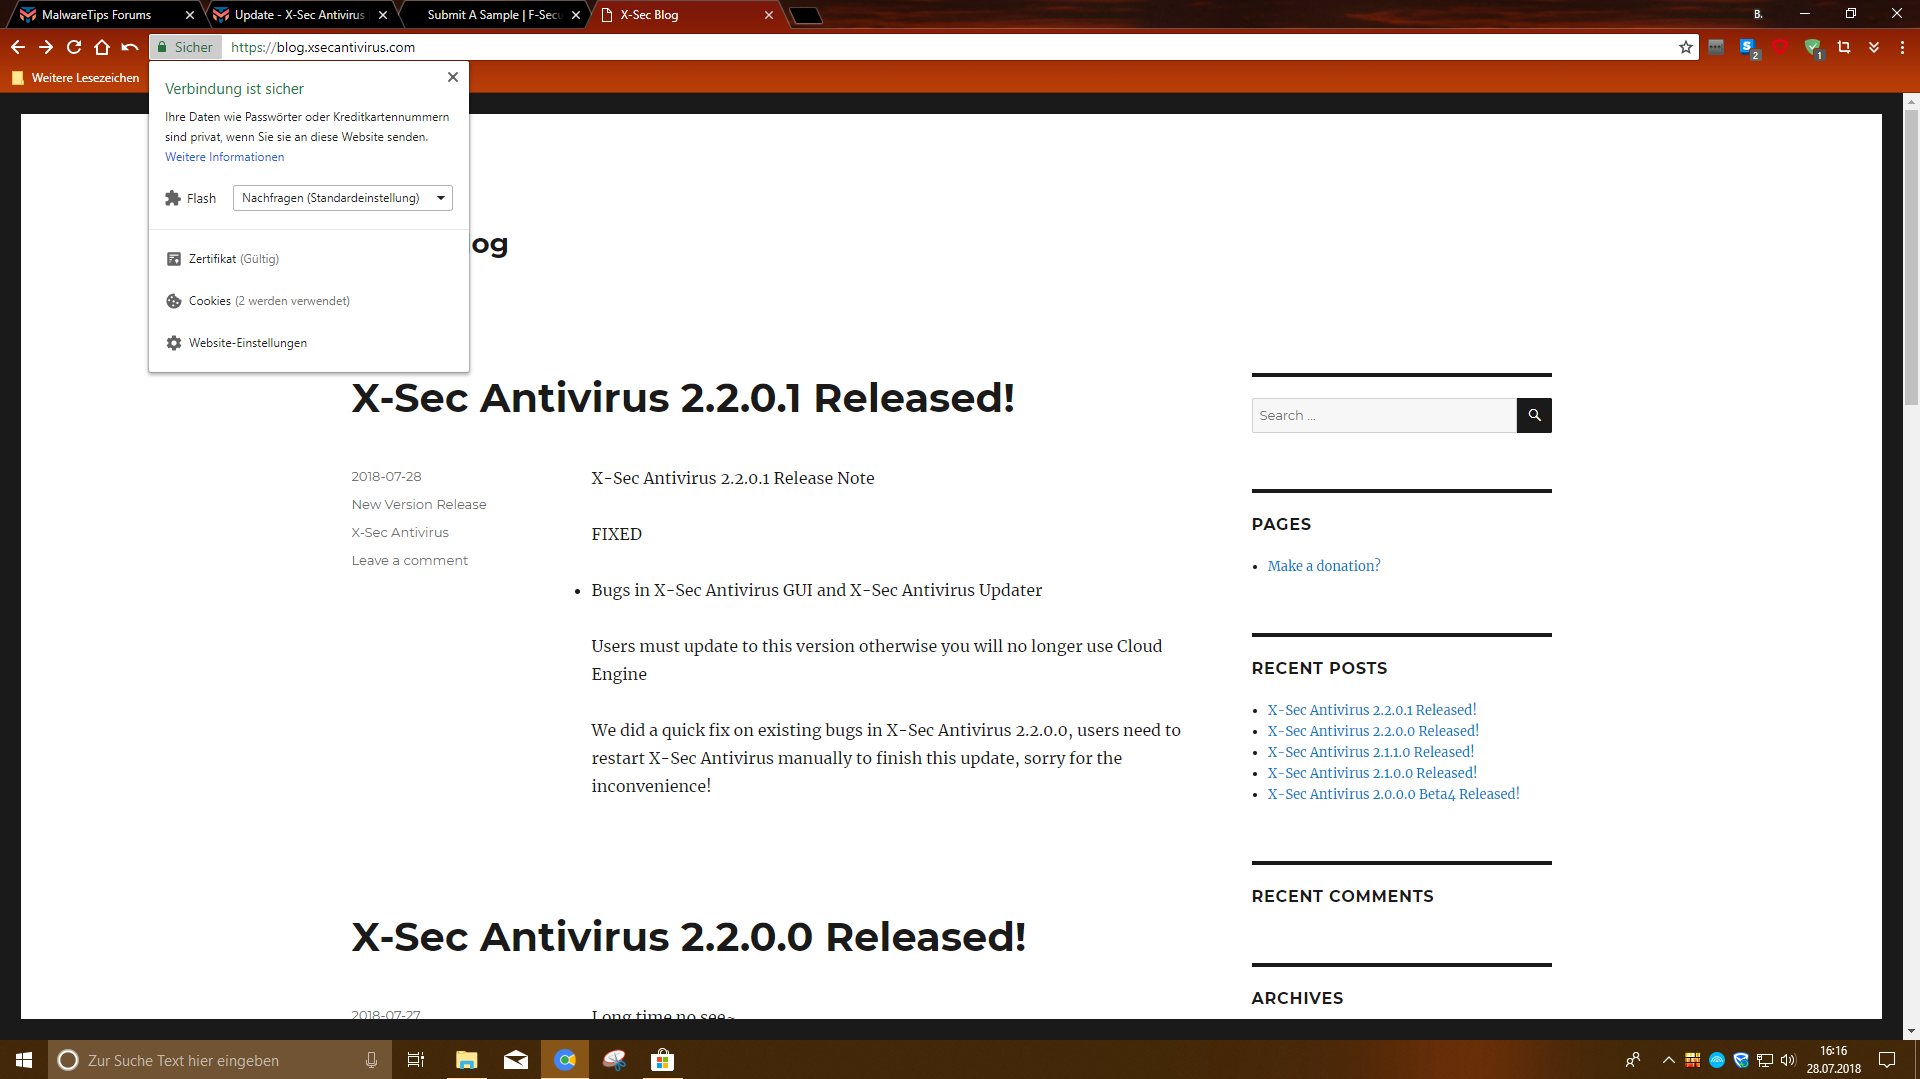Open the Action Center notifications
This screenshot has height=1079, width=1920.
point(1887,1060)
